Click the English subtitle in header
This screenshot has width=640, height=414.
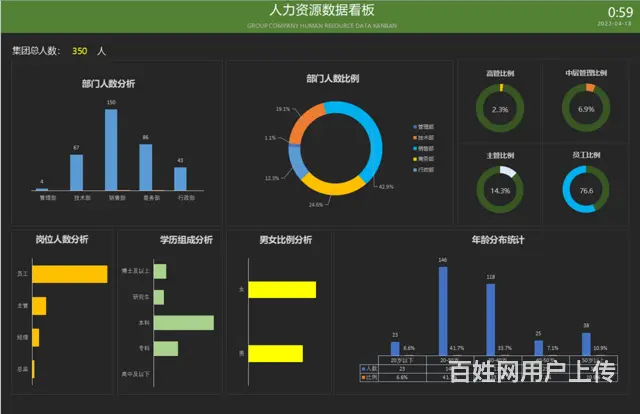click(322, 26)
